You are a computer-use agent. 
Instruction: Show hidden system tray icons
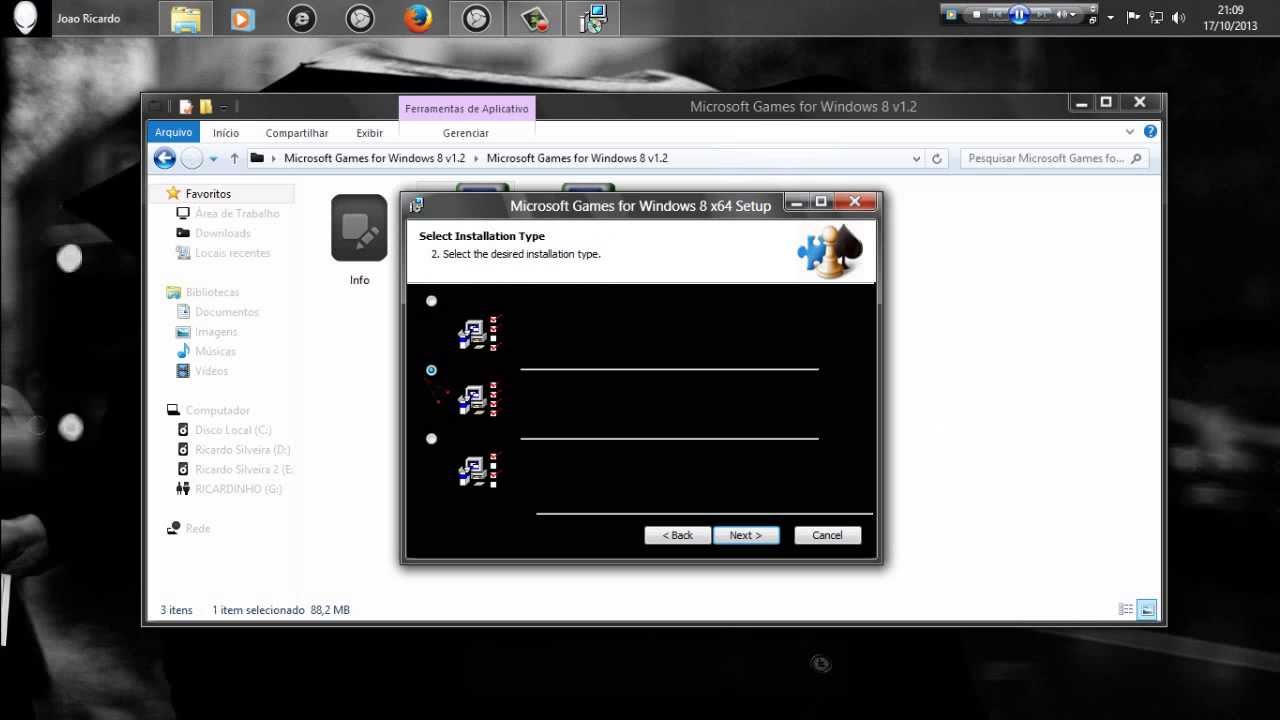(1110, 17)
